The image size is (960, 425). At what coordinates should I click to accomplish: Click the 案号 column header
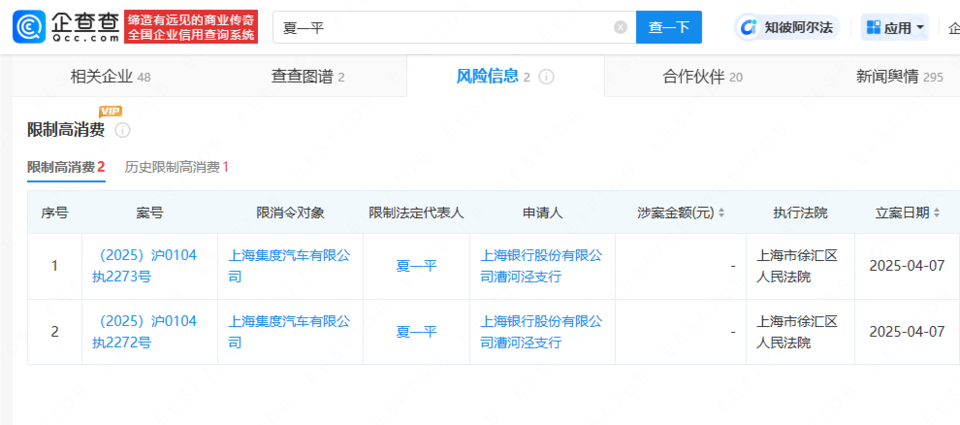[149, 213]
